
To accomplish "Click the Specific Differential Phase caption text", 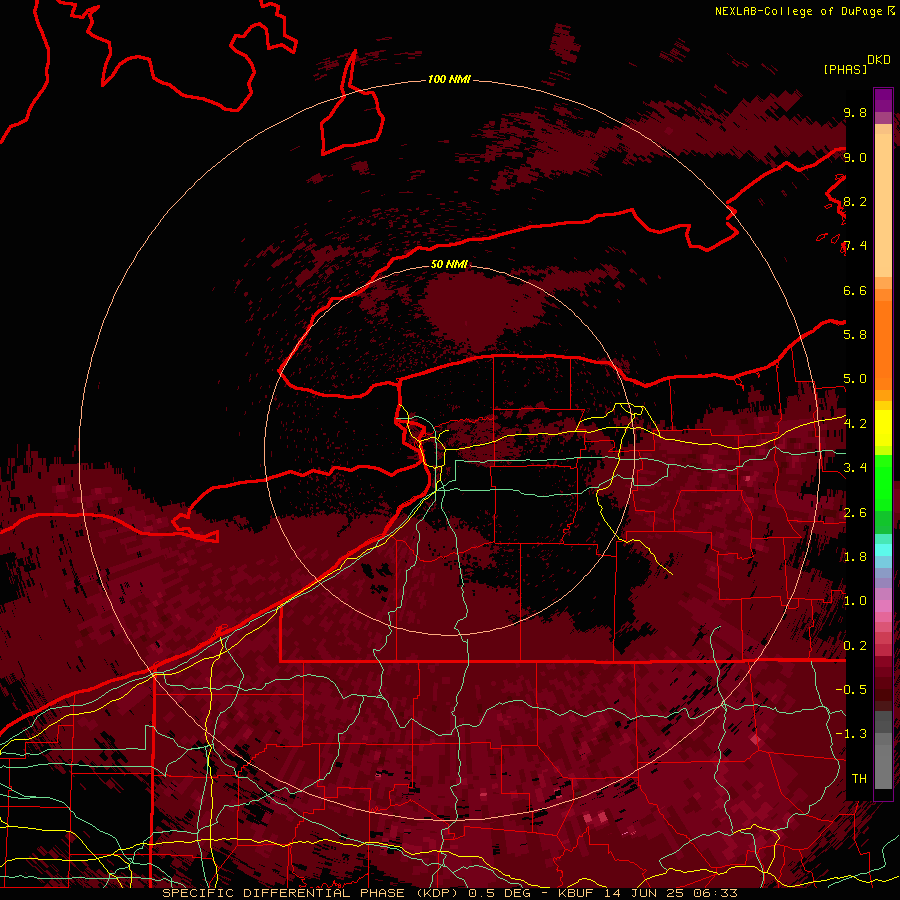I will pos(449,893).
